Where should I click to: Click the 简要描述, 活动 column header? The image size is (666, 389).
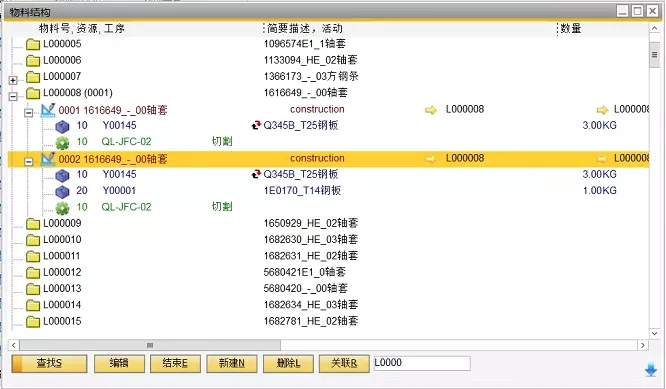[305, 28]
